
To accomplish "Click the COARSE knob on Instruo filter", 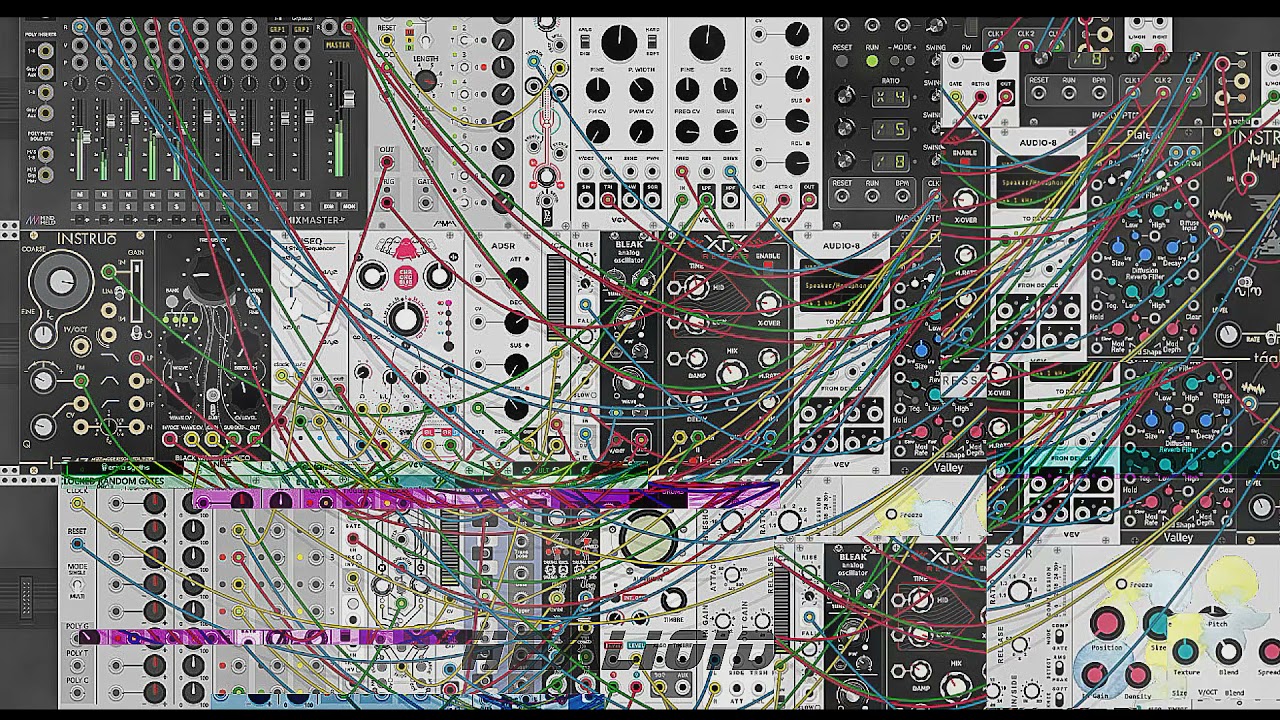I will pyautogui.click(x=62, y=282).
